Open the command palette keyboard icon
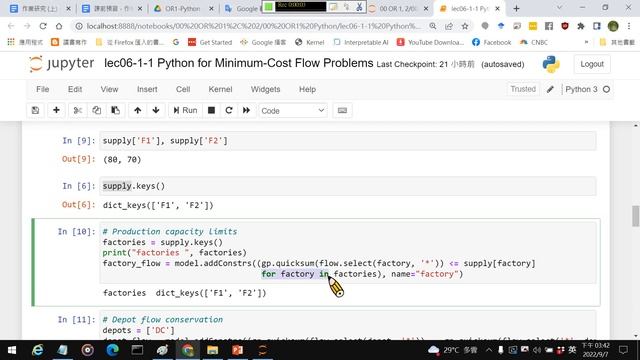 pos(342,110)
